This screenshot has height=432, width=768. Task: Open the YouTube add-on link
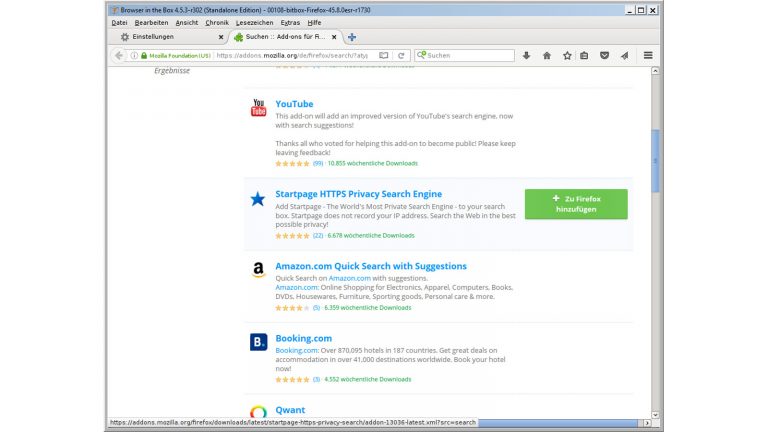click(294, 104)
